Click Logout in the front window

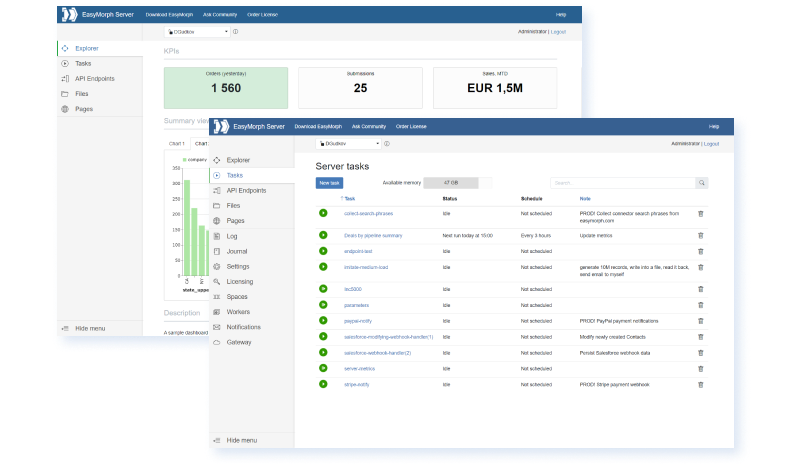(711, 144)
